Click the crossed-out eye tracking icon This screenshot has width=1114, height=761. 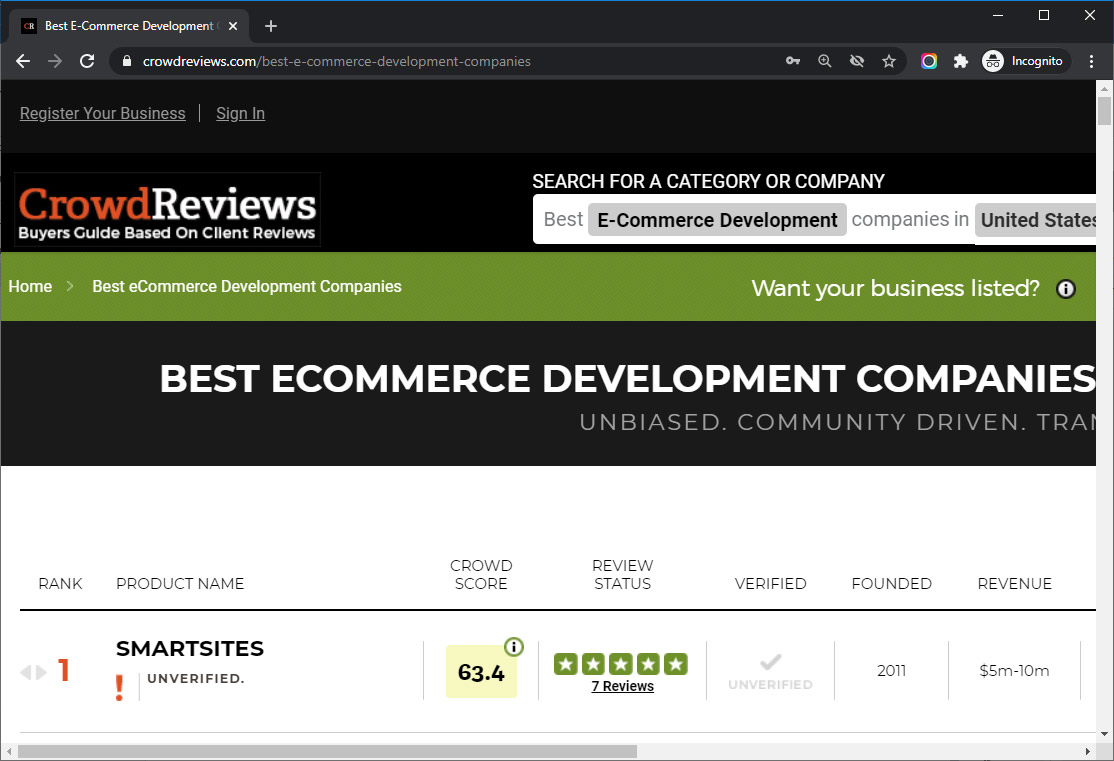[857, 61]
